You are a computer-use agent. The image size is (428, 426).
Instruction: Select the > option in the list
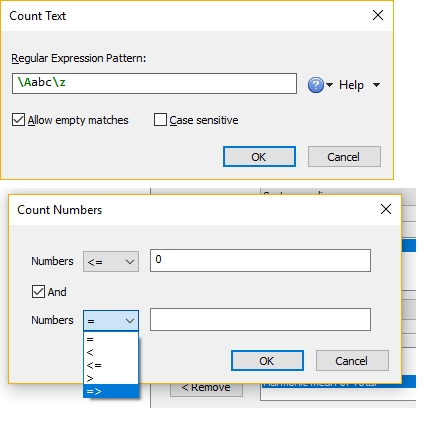click(x=111, y=378)
